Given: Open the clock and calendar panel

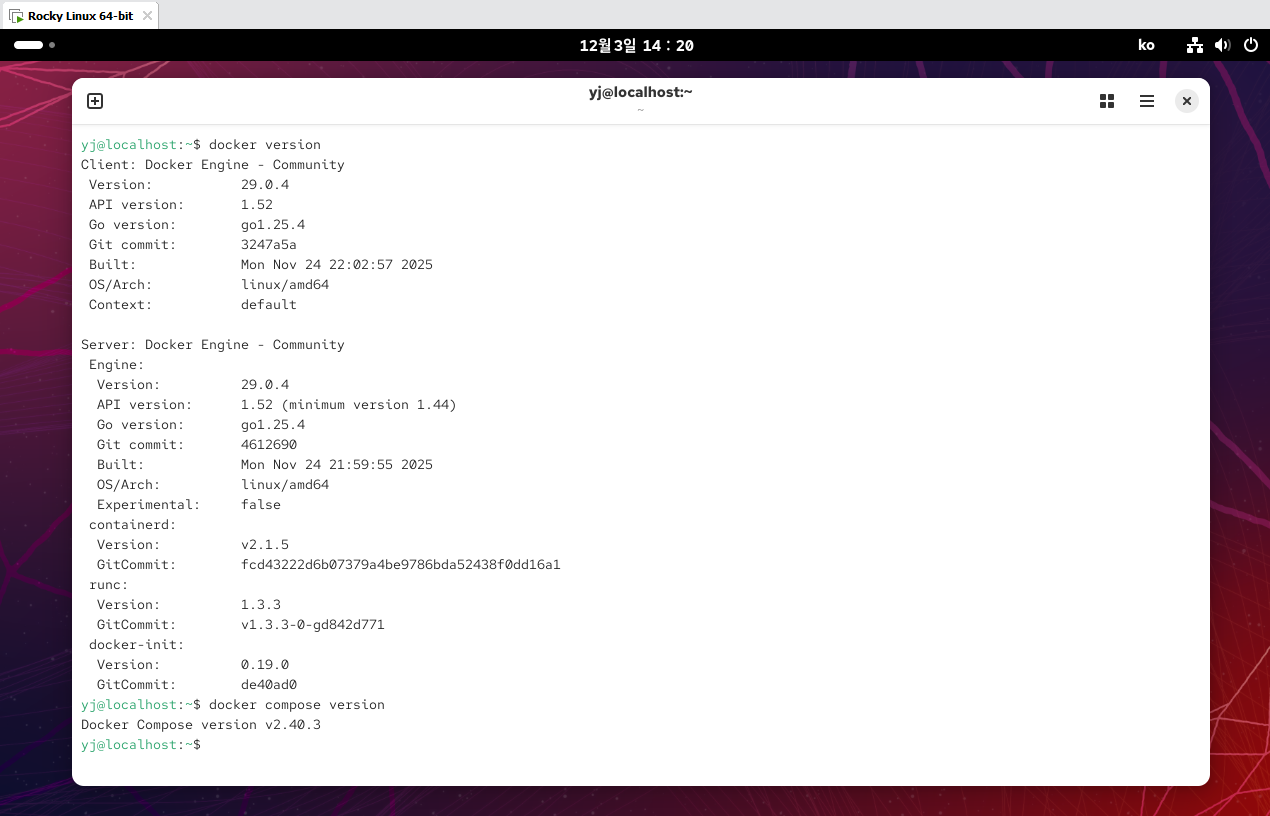Looking at the screenshot, I should 636,45.
